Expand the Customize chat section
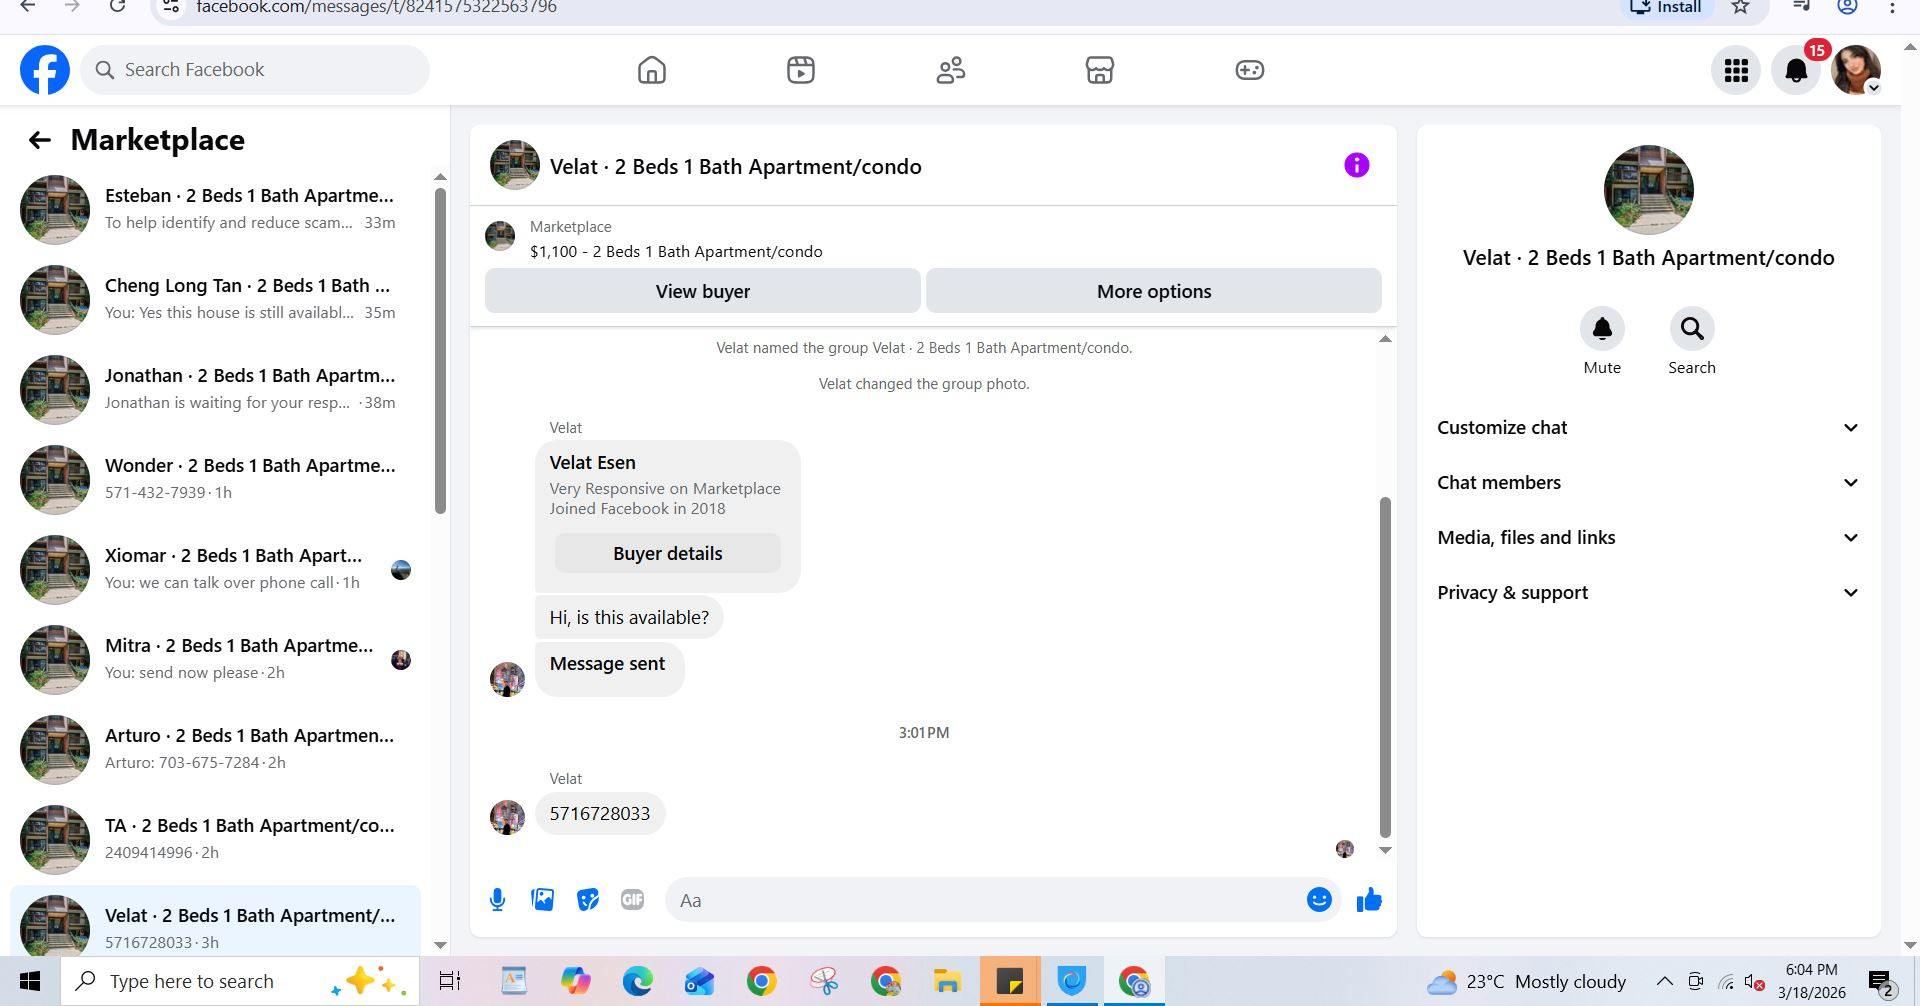The width and height of the screenshot is (1920, 1006). pos(1648,428)
